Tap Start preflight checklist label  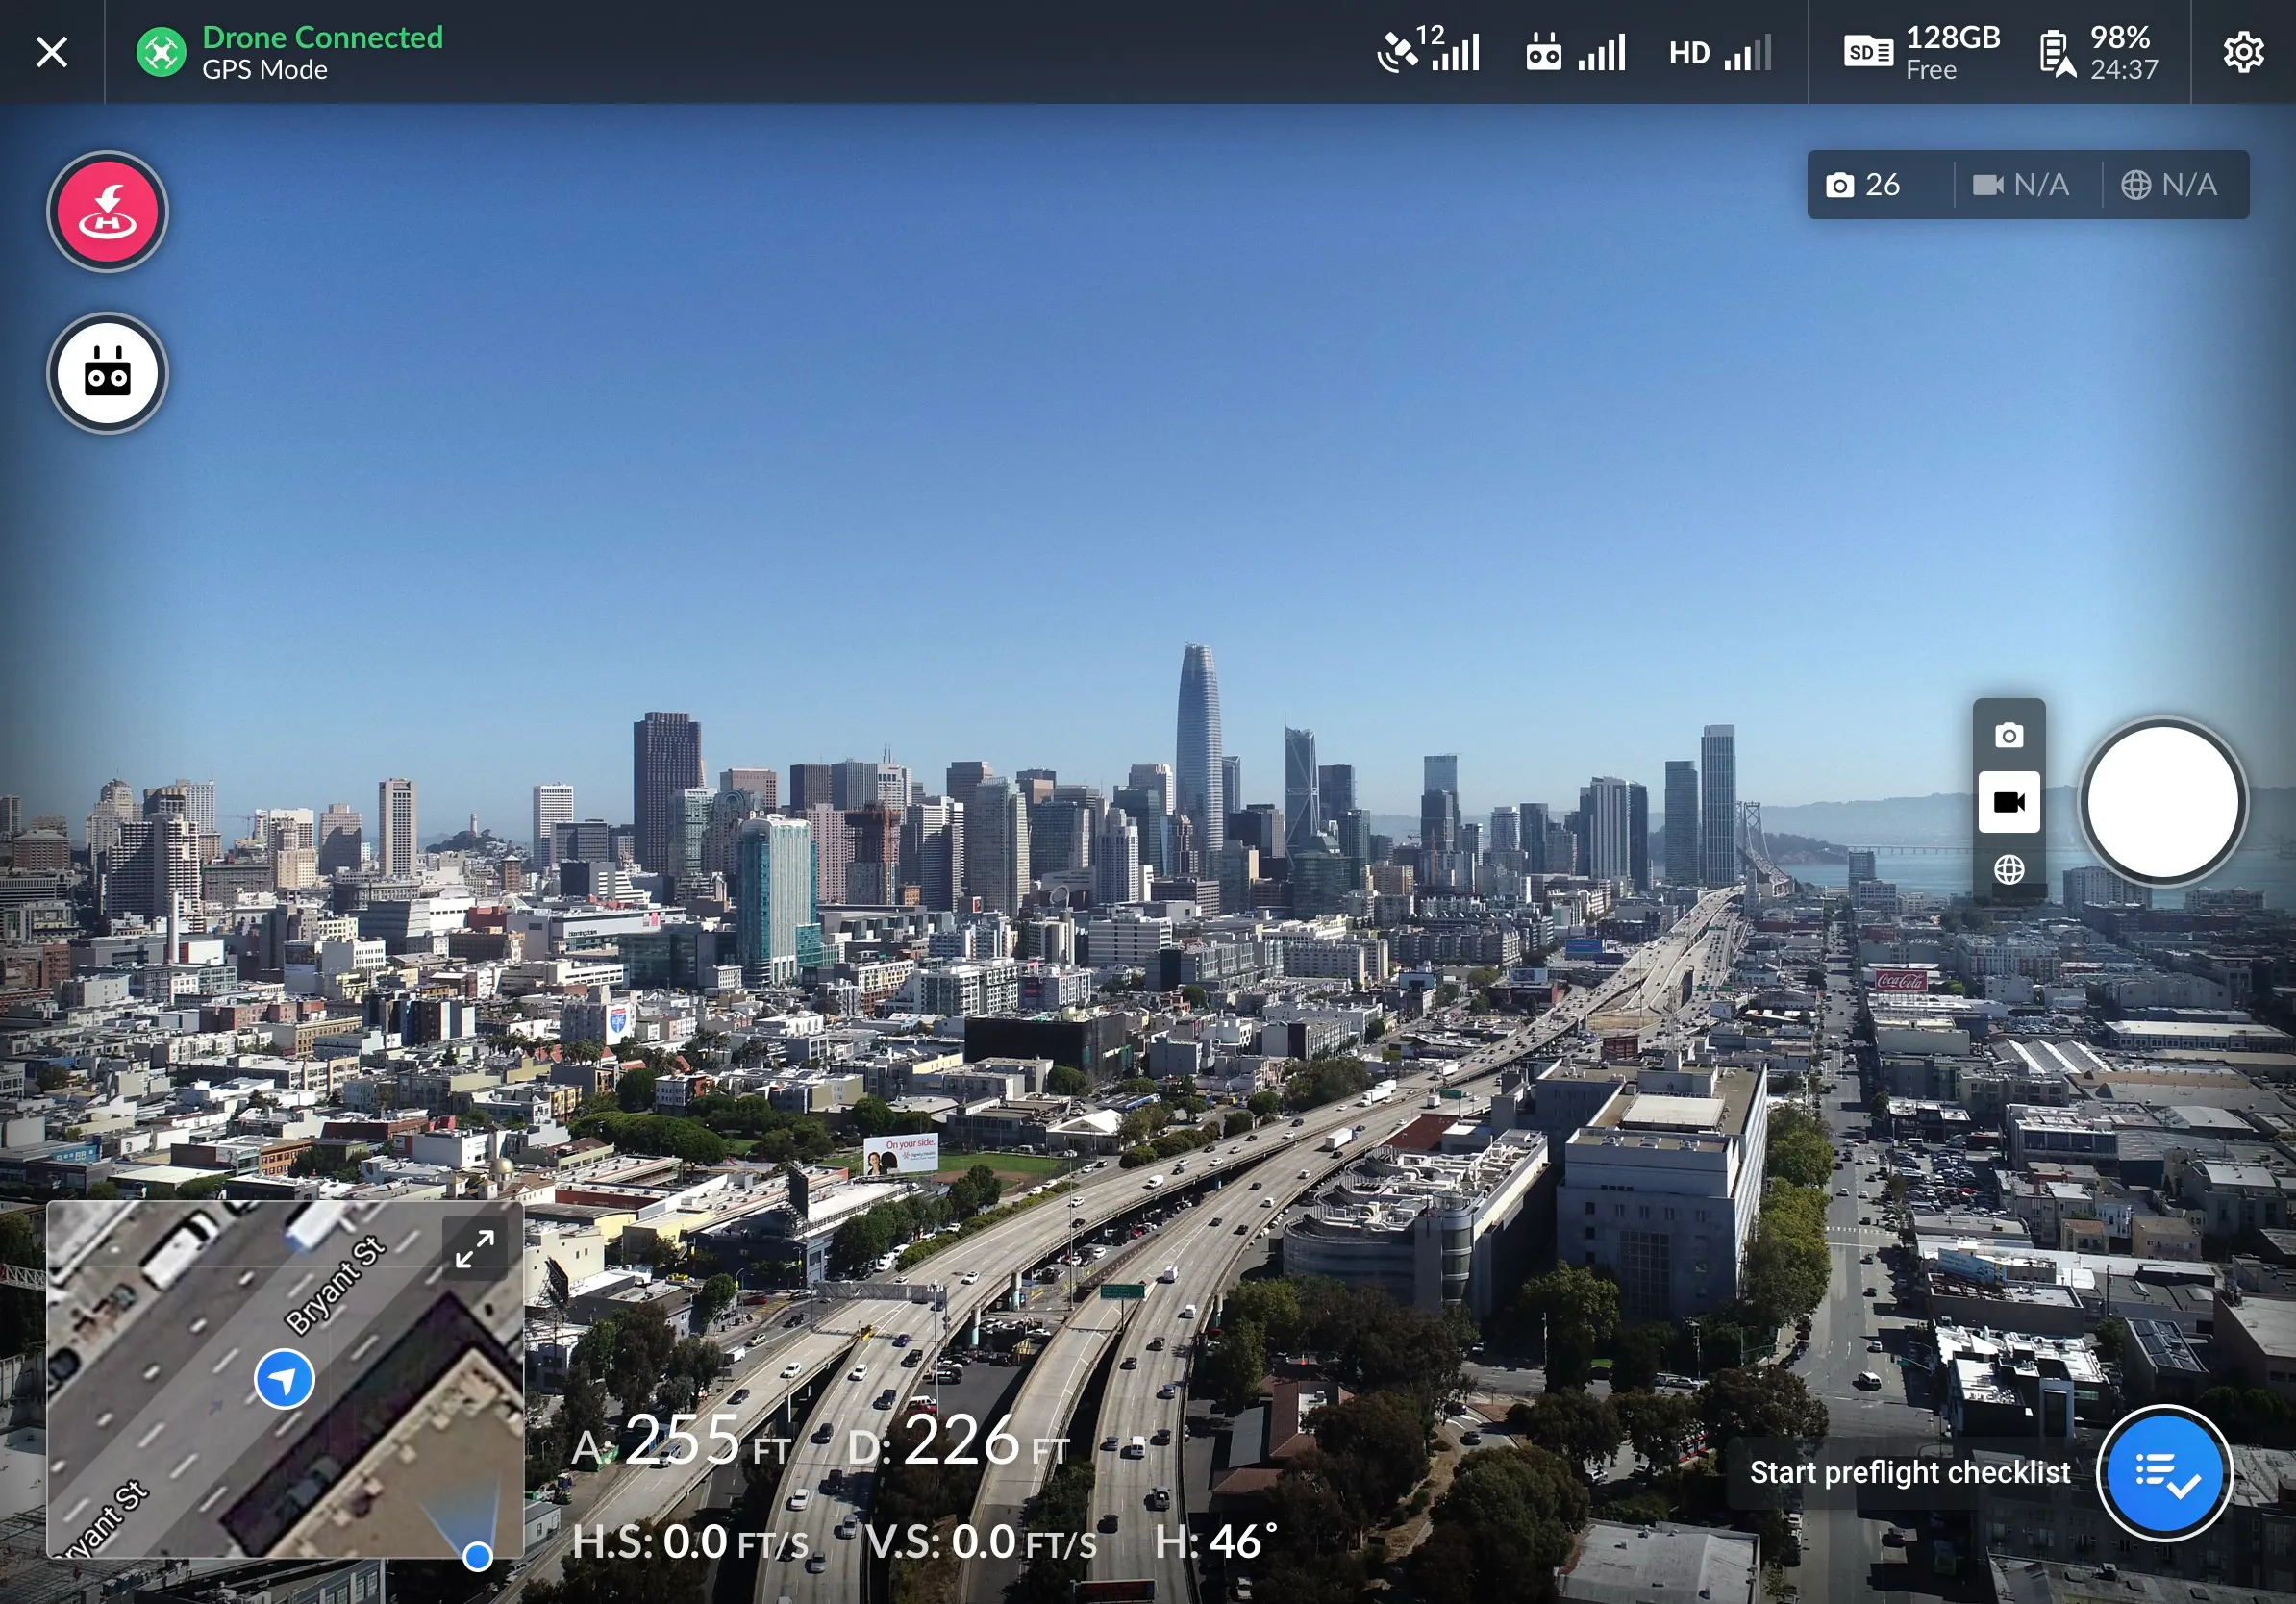coord(1909,1472)
